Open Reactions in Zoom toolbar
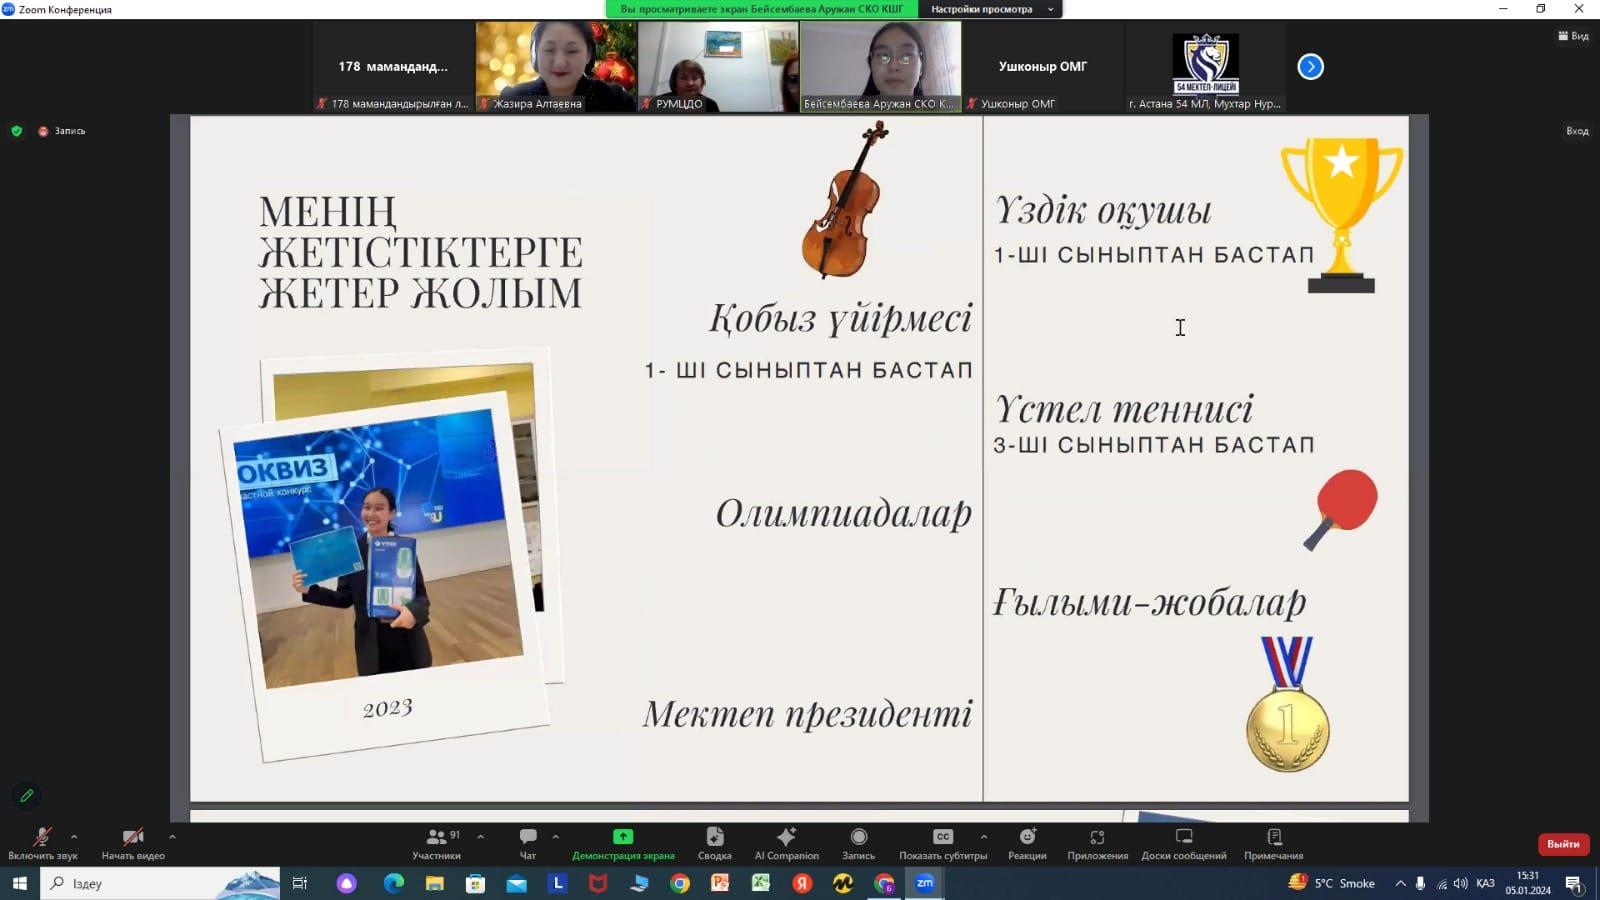Image resolution: width=1600 pixels, height=900 pixels. point(1027,842)
